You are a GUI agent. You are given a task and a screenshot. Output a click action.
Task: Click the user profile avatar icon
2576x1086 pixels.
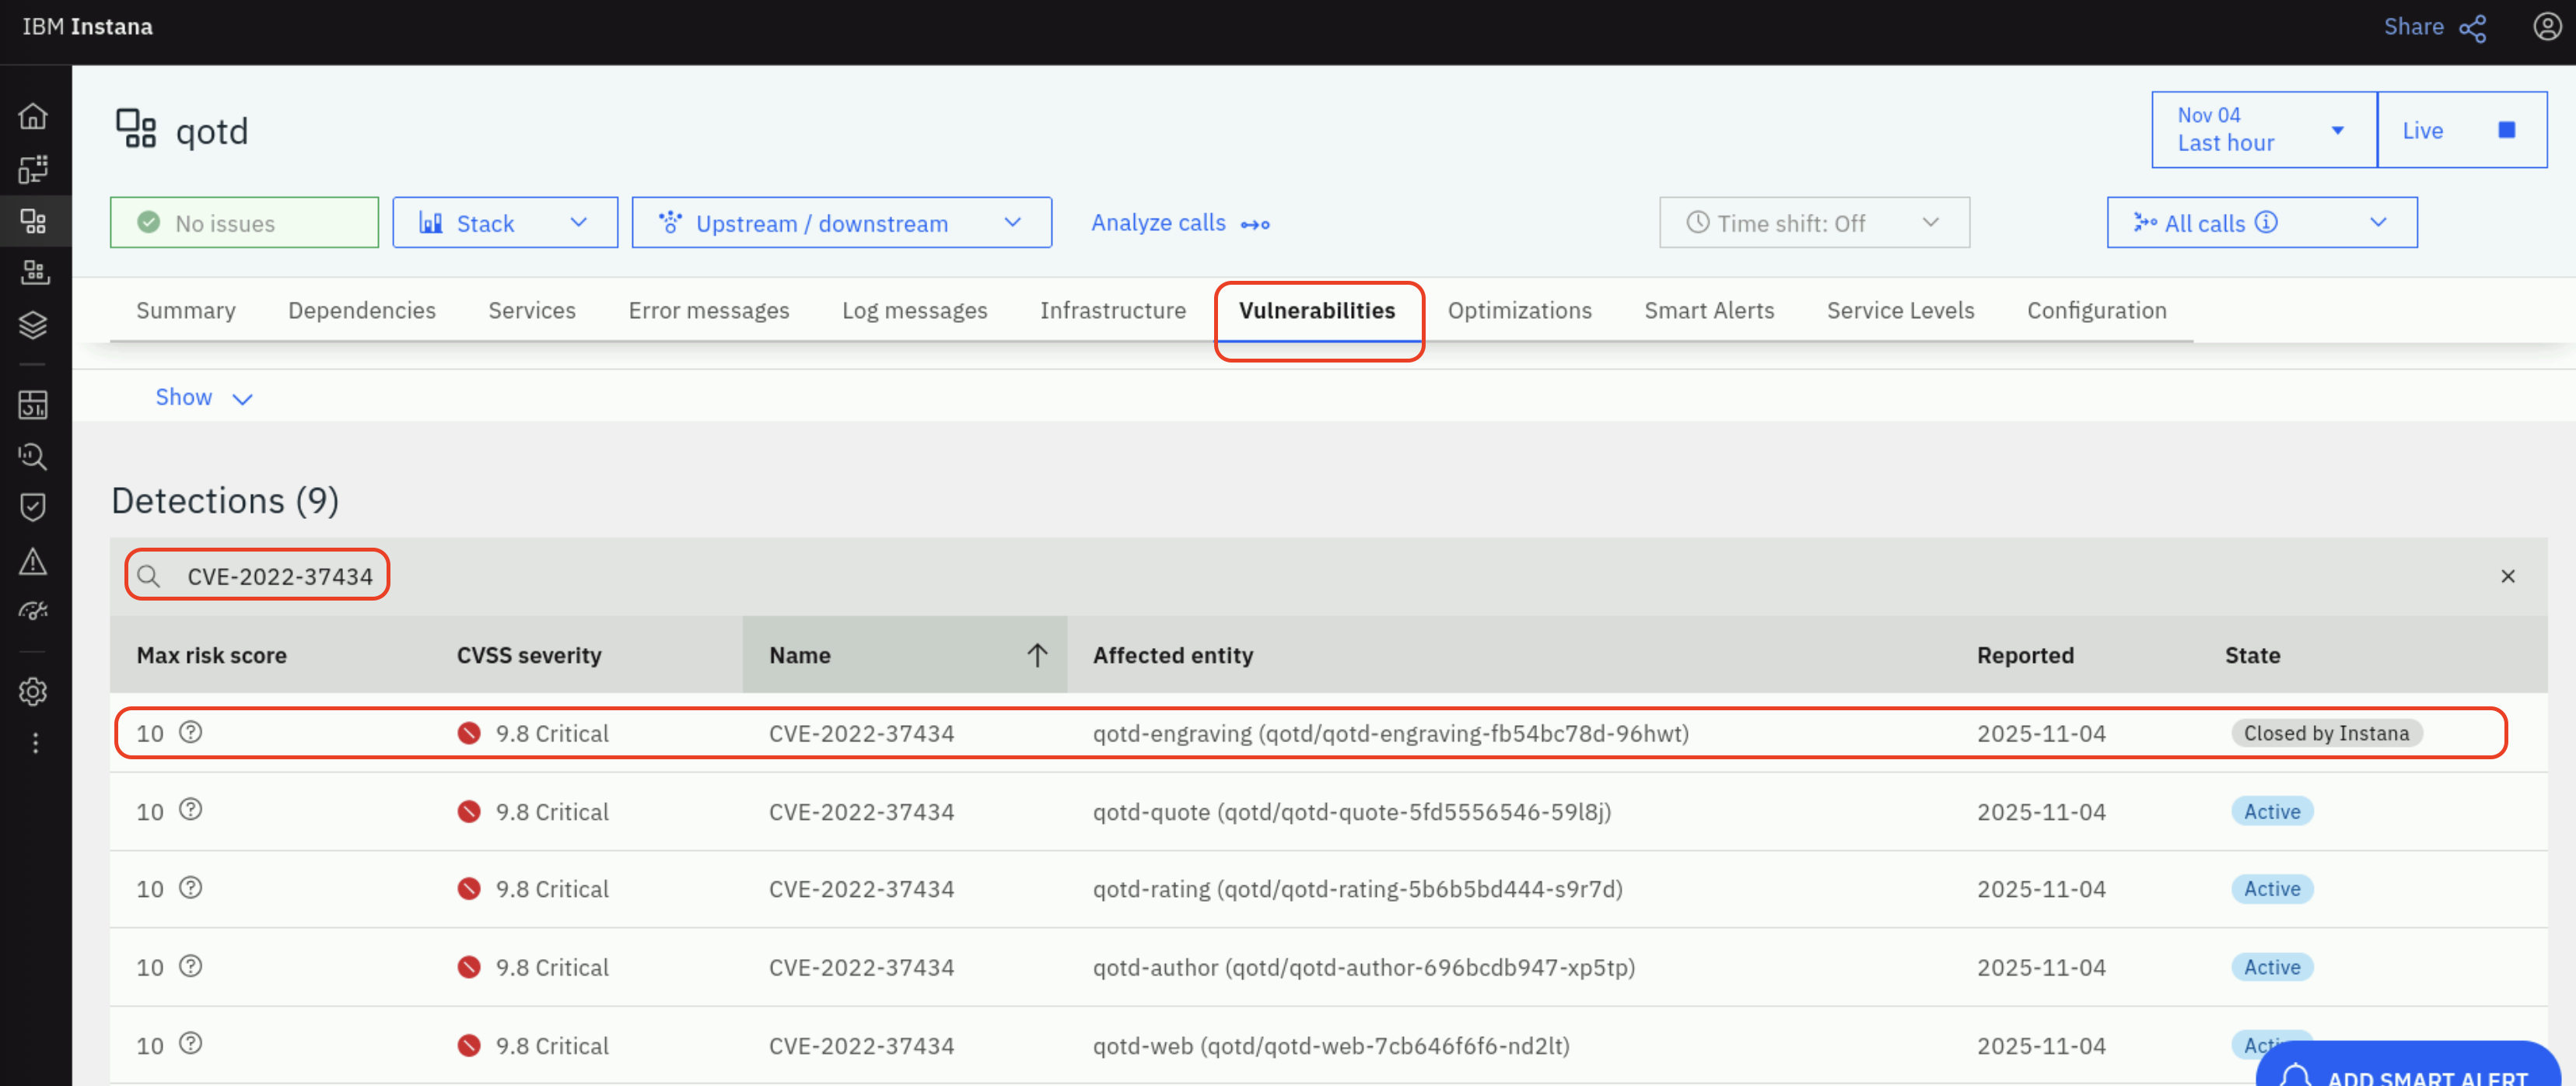click(x=2546, y=26)
